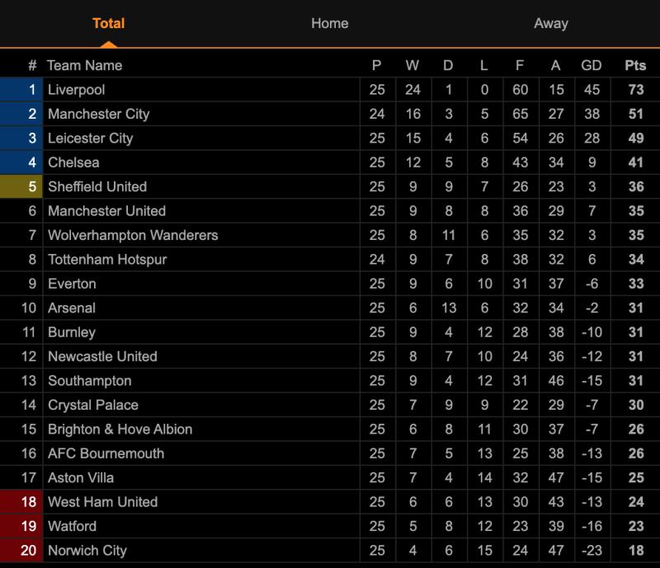The height and width of the screenshot is (568, 660).
Task: Open the Manchester City team link
Action: click(98, 114)
